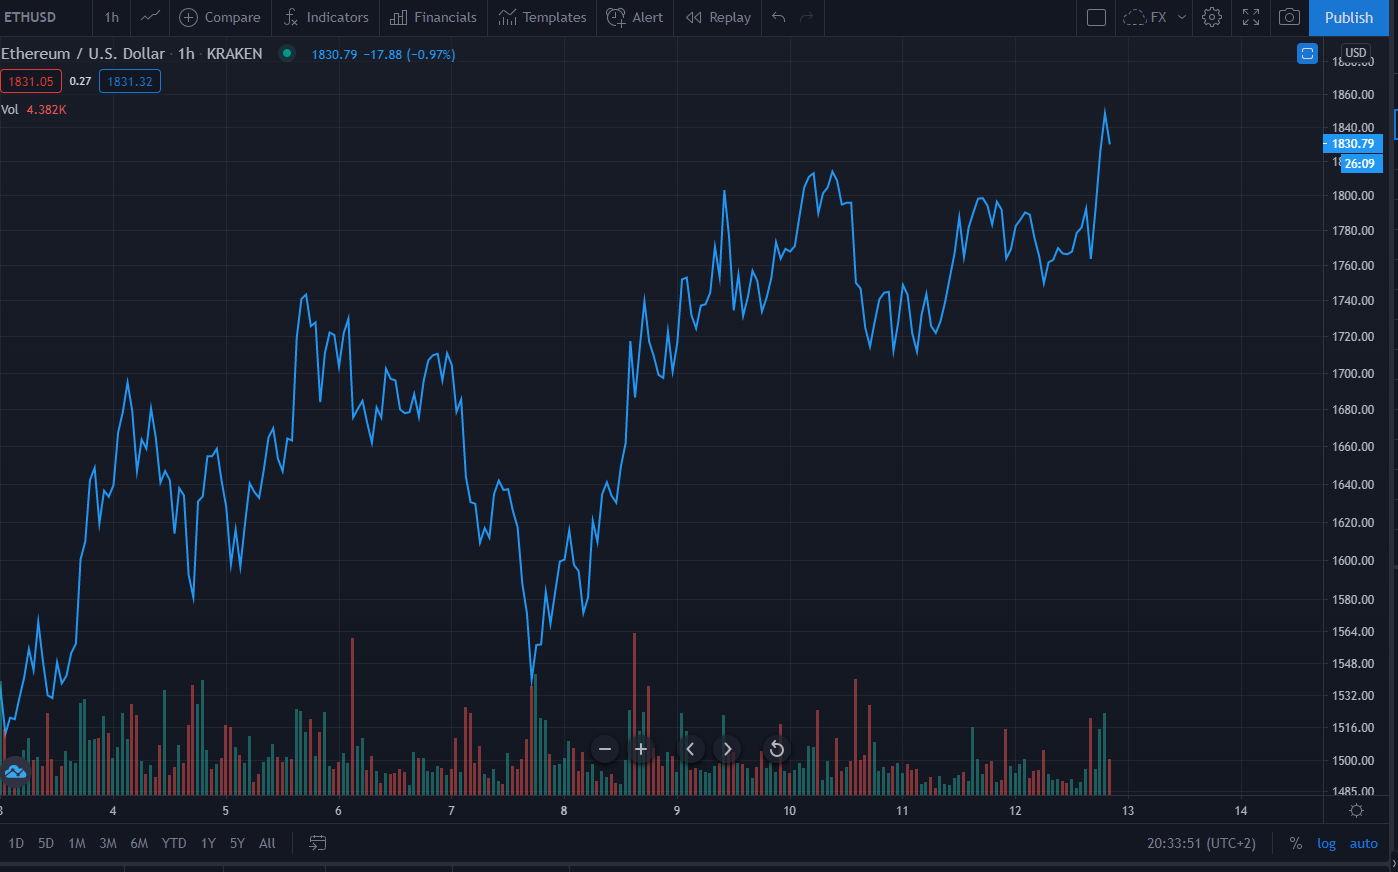Expand the FX cloud dropdown arrow

tap(1182, 17)
